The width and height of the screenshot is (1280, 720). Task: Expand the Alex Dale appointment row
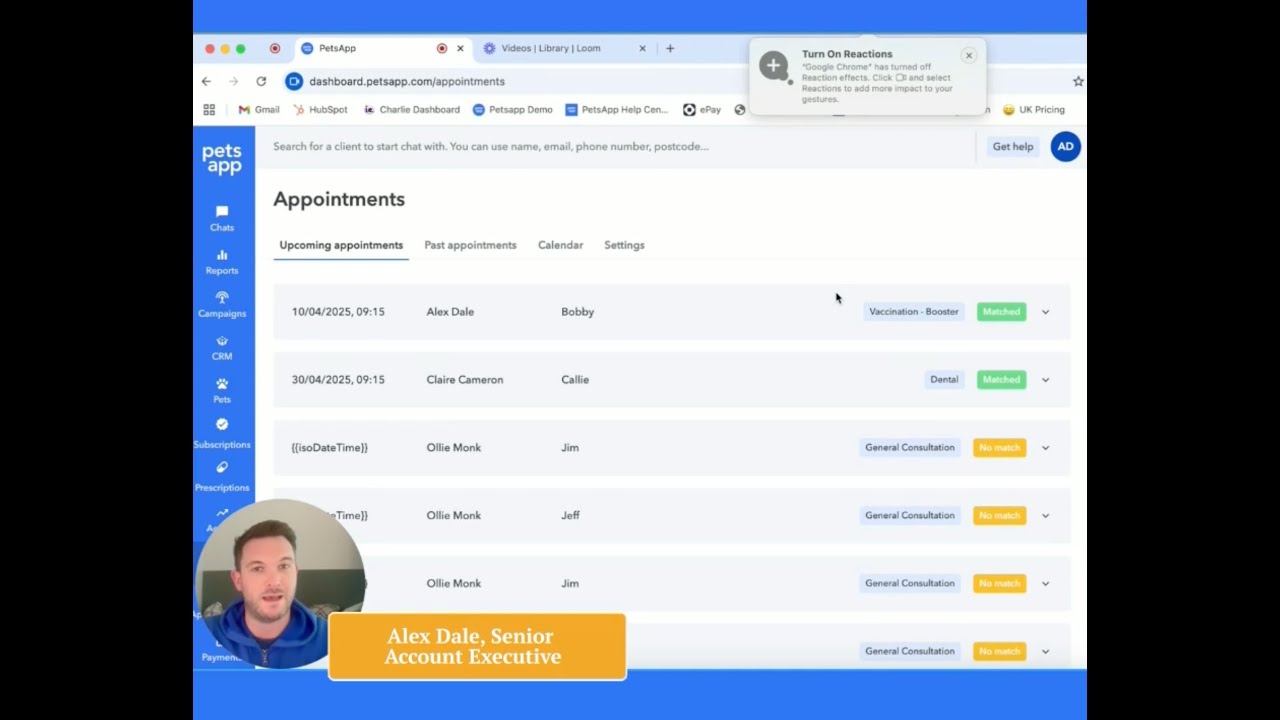click(1045, 312)
